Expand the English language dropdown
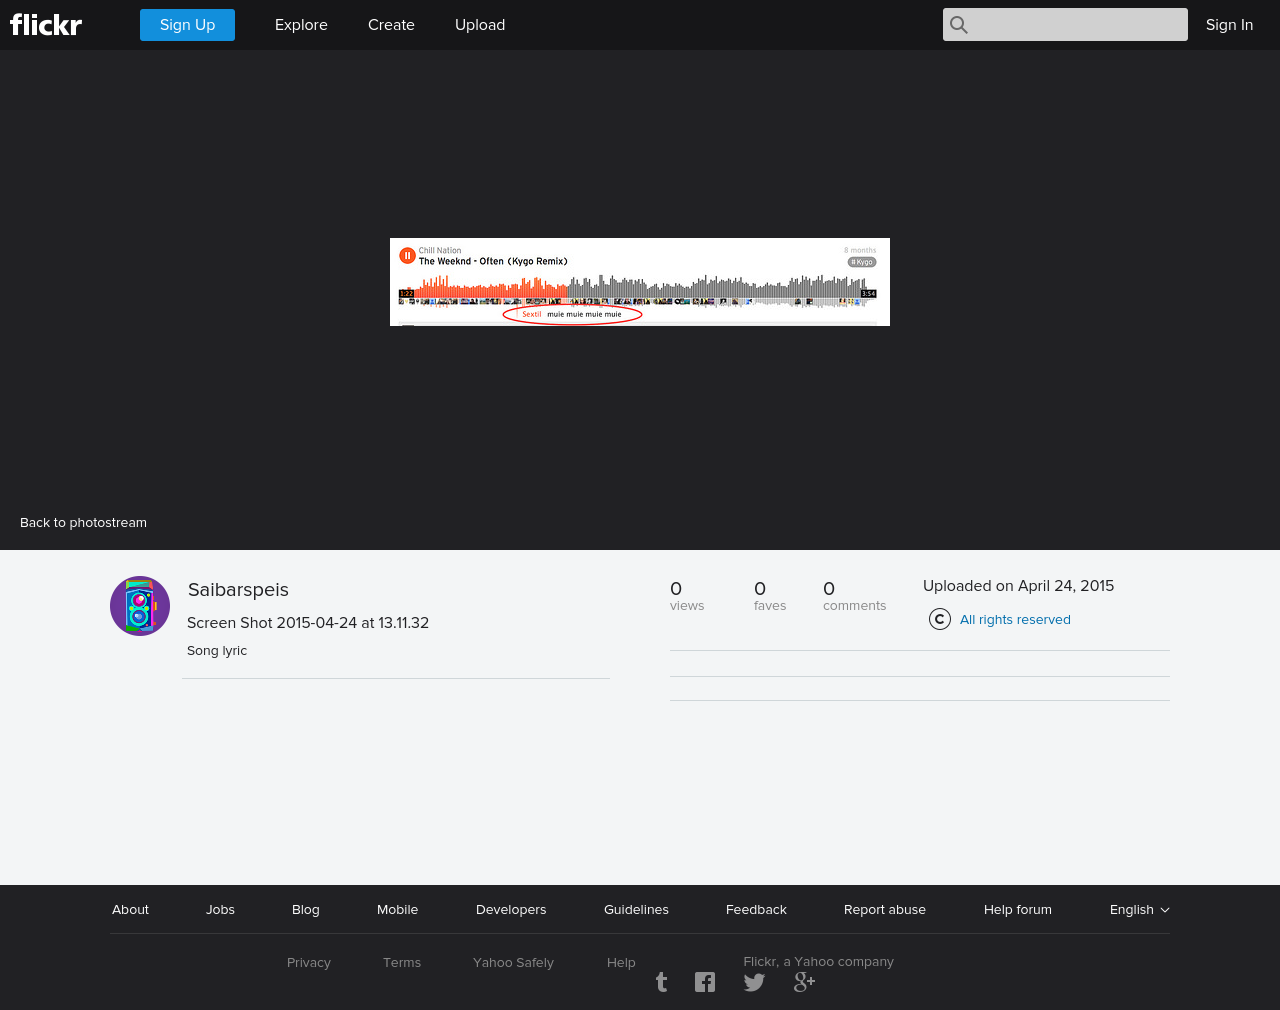1280x1010 pixels. [1139, 909]
